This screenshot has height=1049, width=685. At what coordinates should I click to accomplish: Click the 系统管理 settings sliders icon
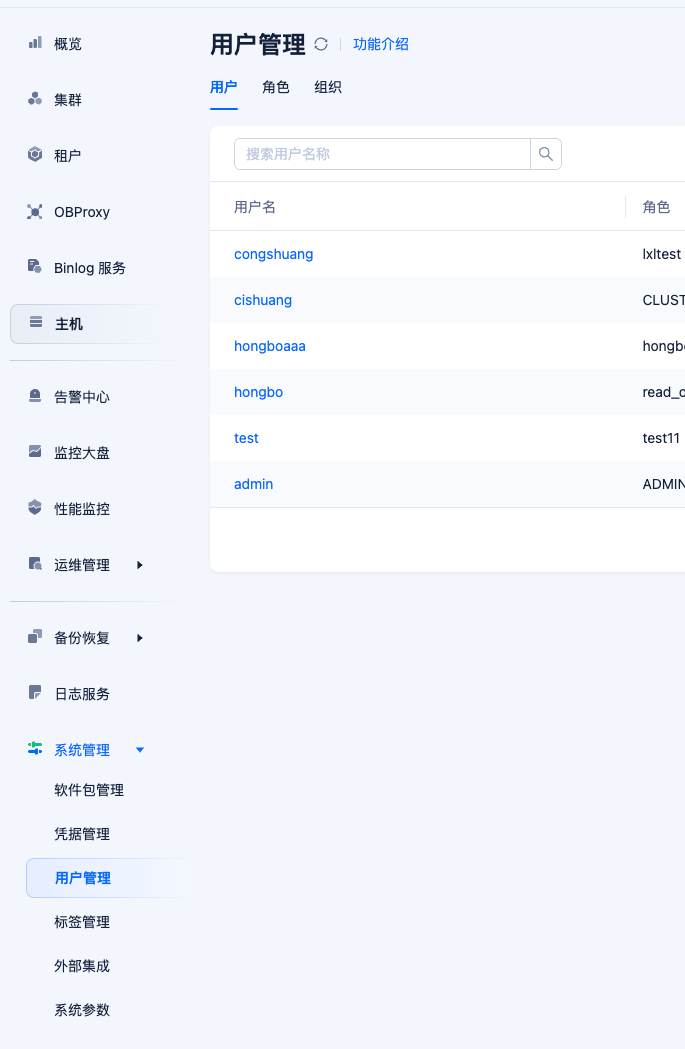(35, 749)
